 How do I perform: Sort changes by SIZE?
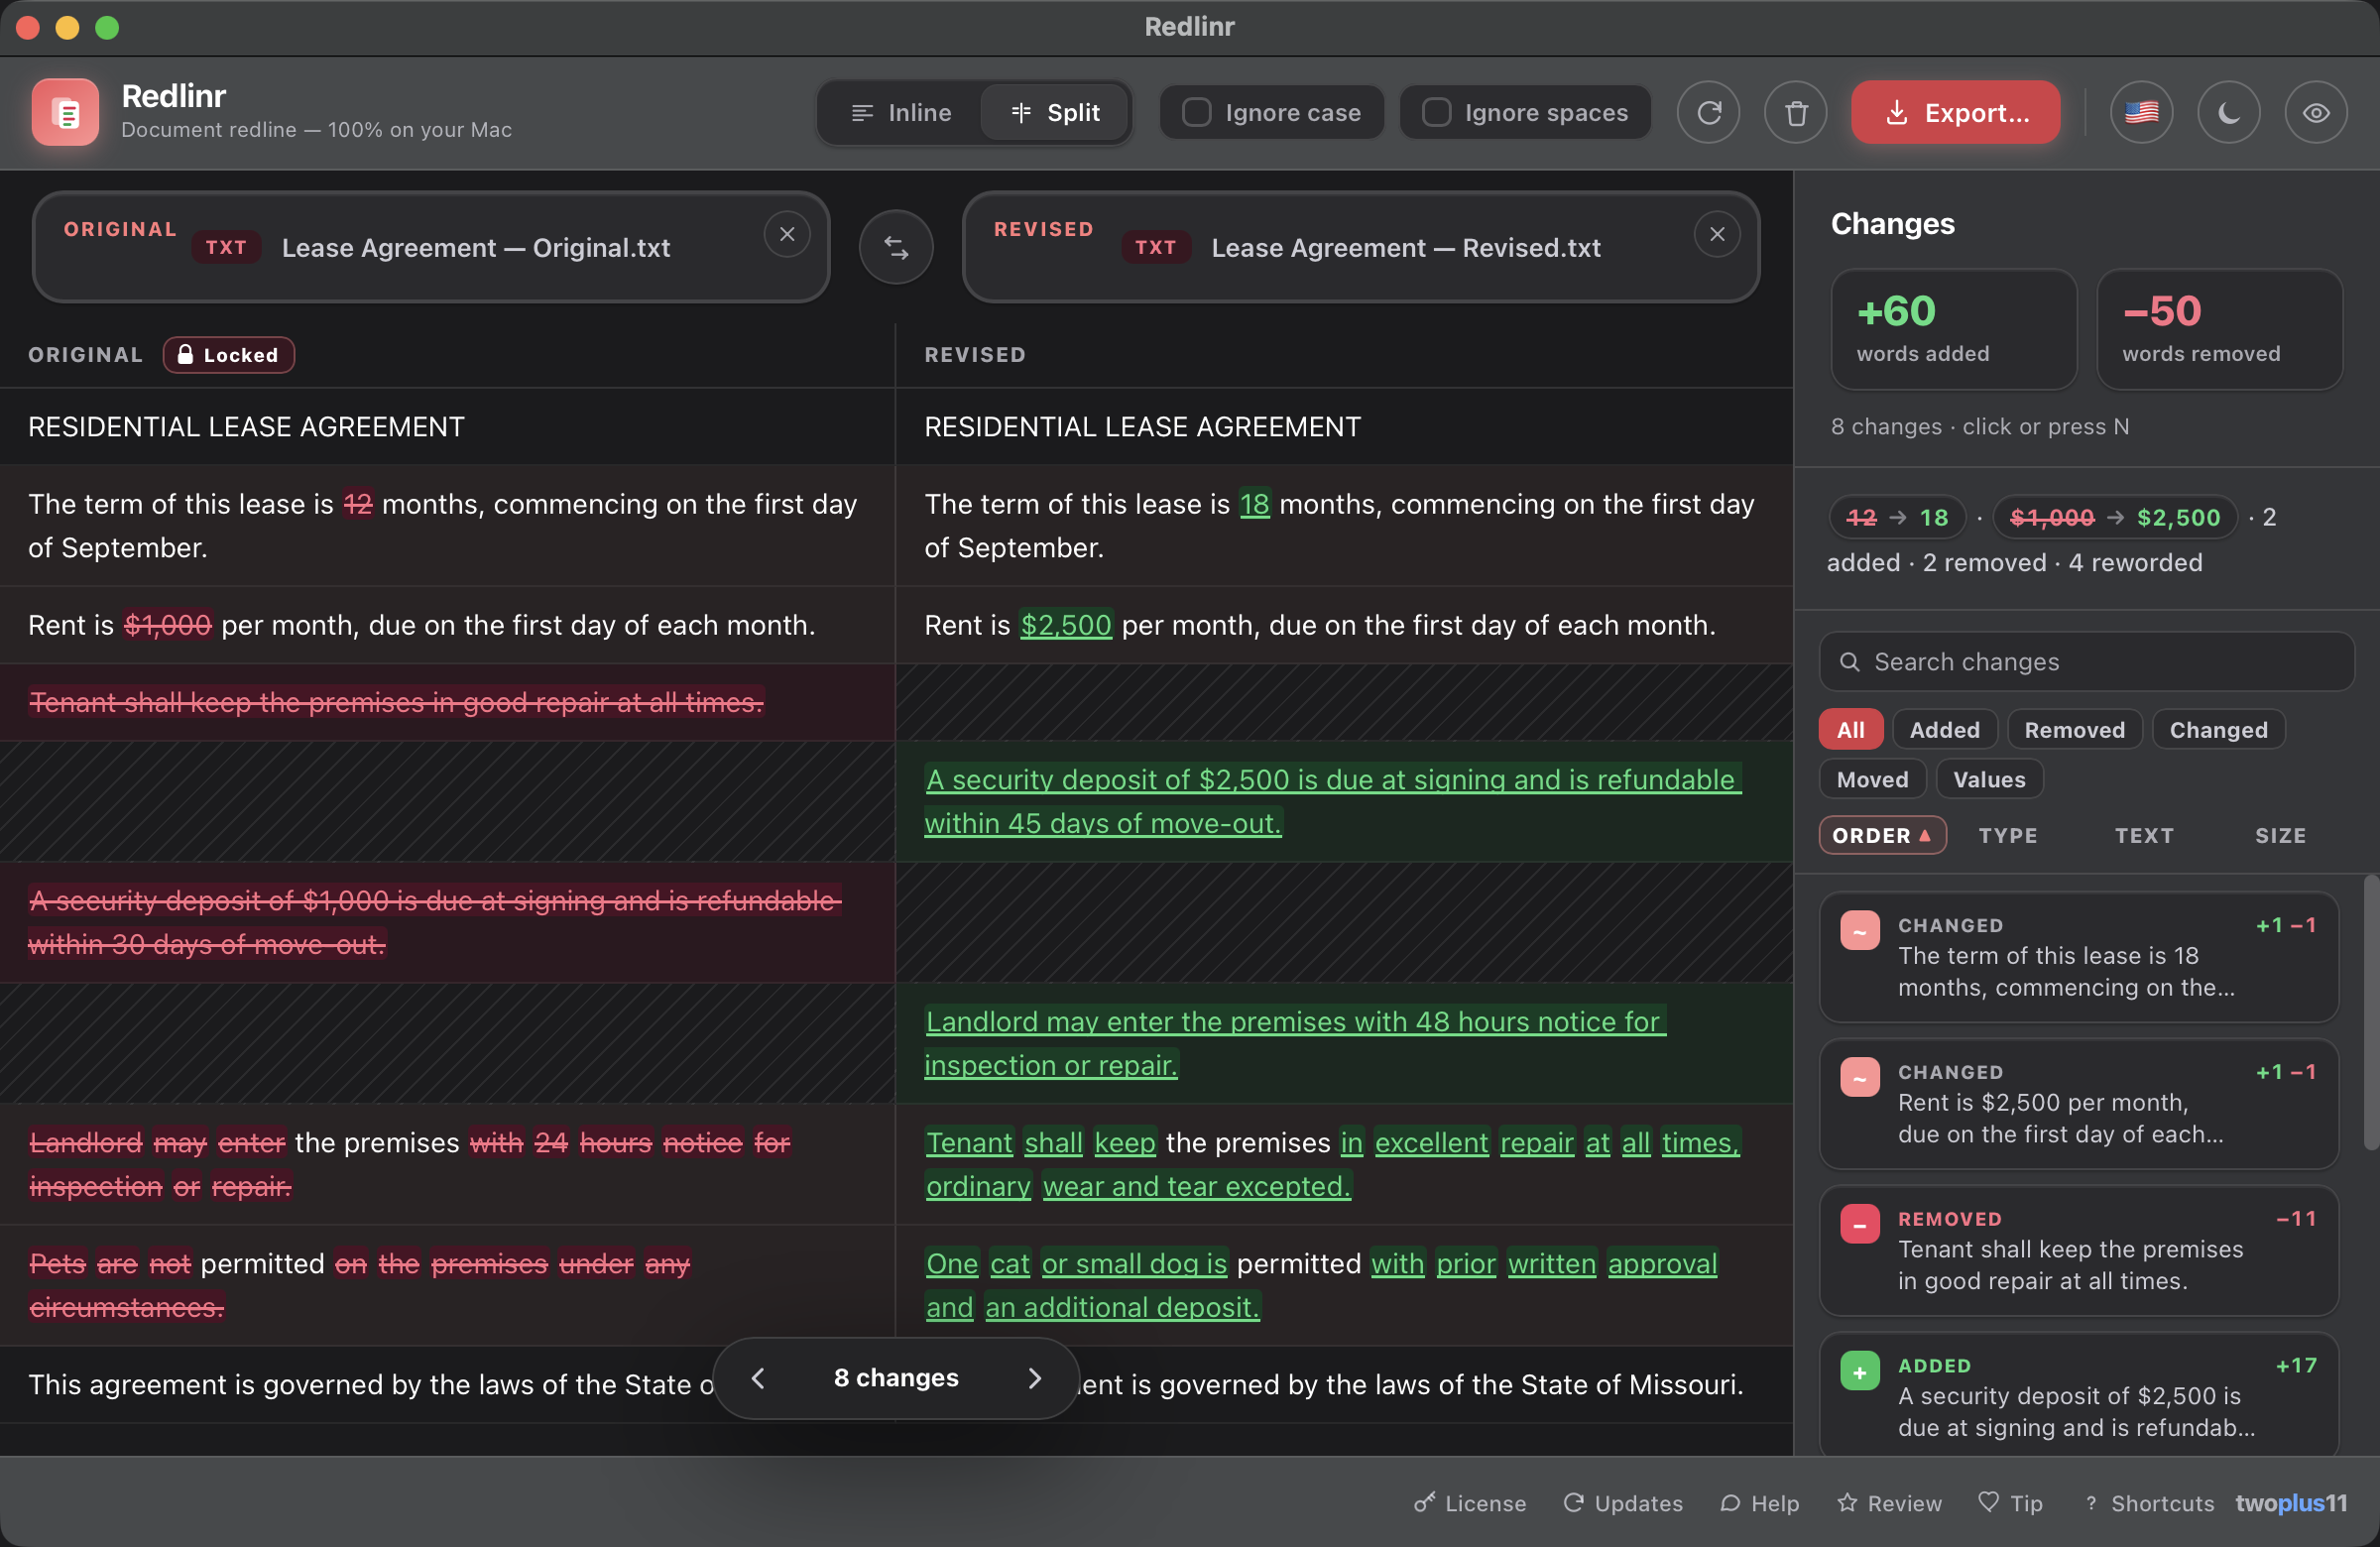pos(2280,835)
